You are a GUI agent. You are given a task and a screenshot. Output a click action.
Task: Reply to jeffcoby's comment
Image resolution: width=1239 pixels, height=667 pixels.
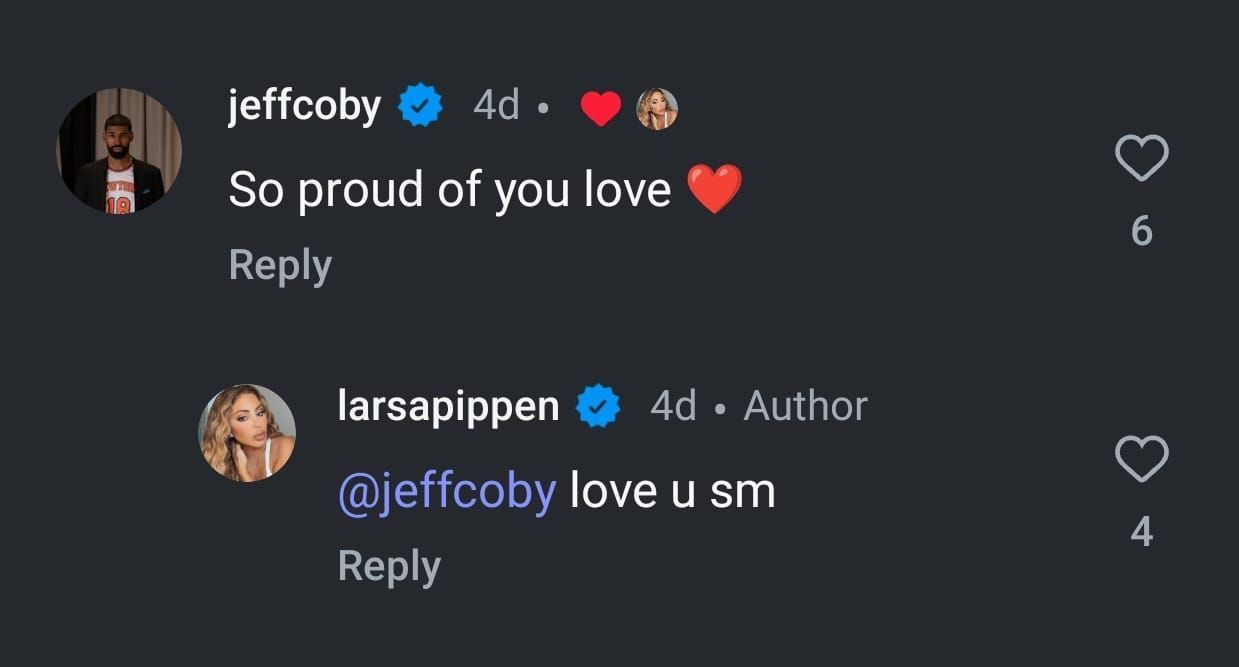pyautogui.click(x=280, y=266)
